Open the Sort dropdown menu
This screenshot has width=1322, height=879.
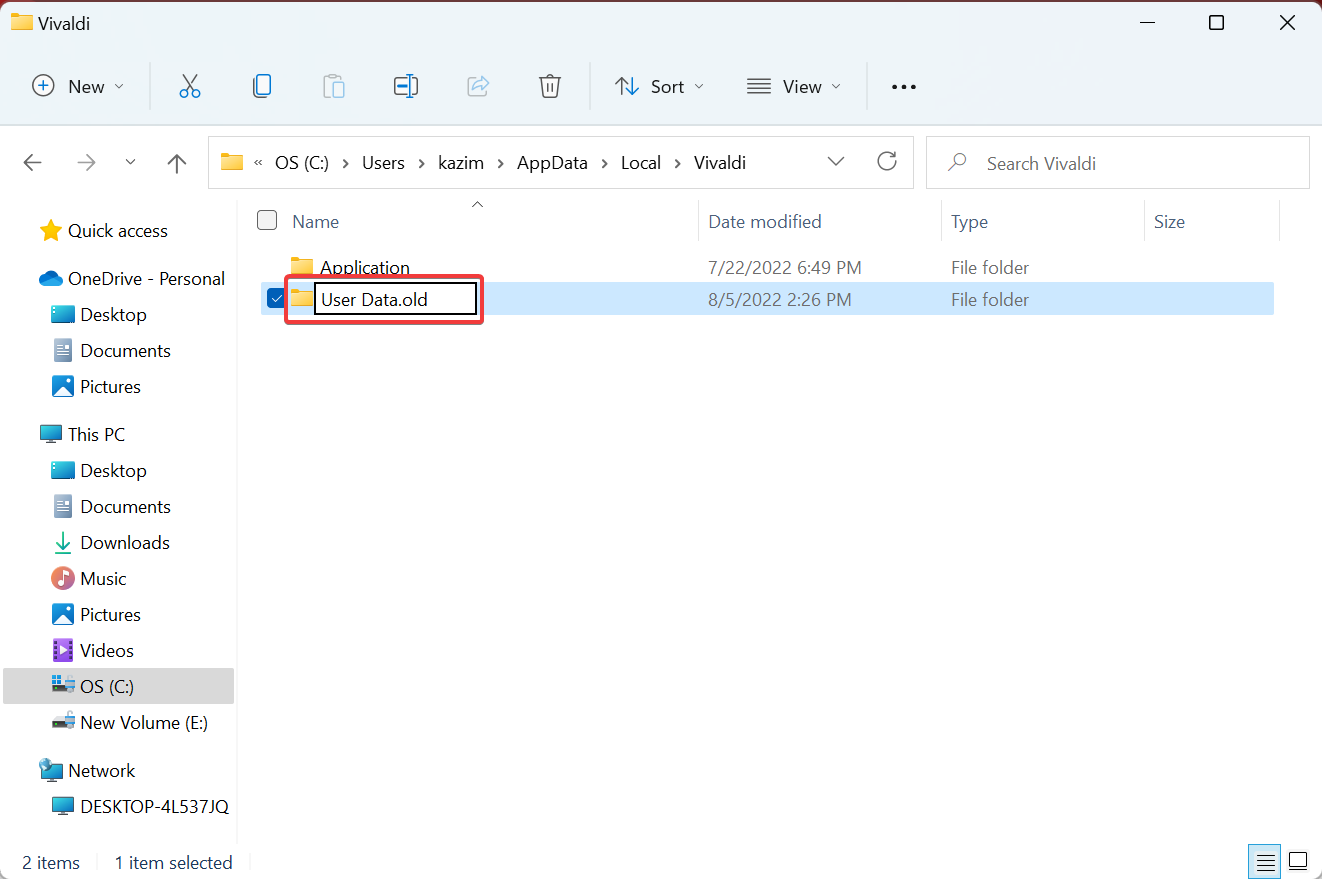(659, 87)
